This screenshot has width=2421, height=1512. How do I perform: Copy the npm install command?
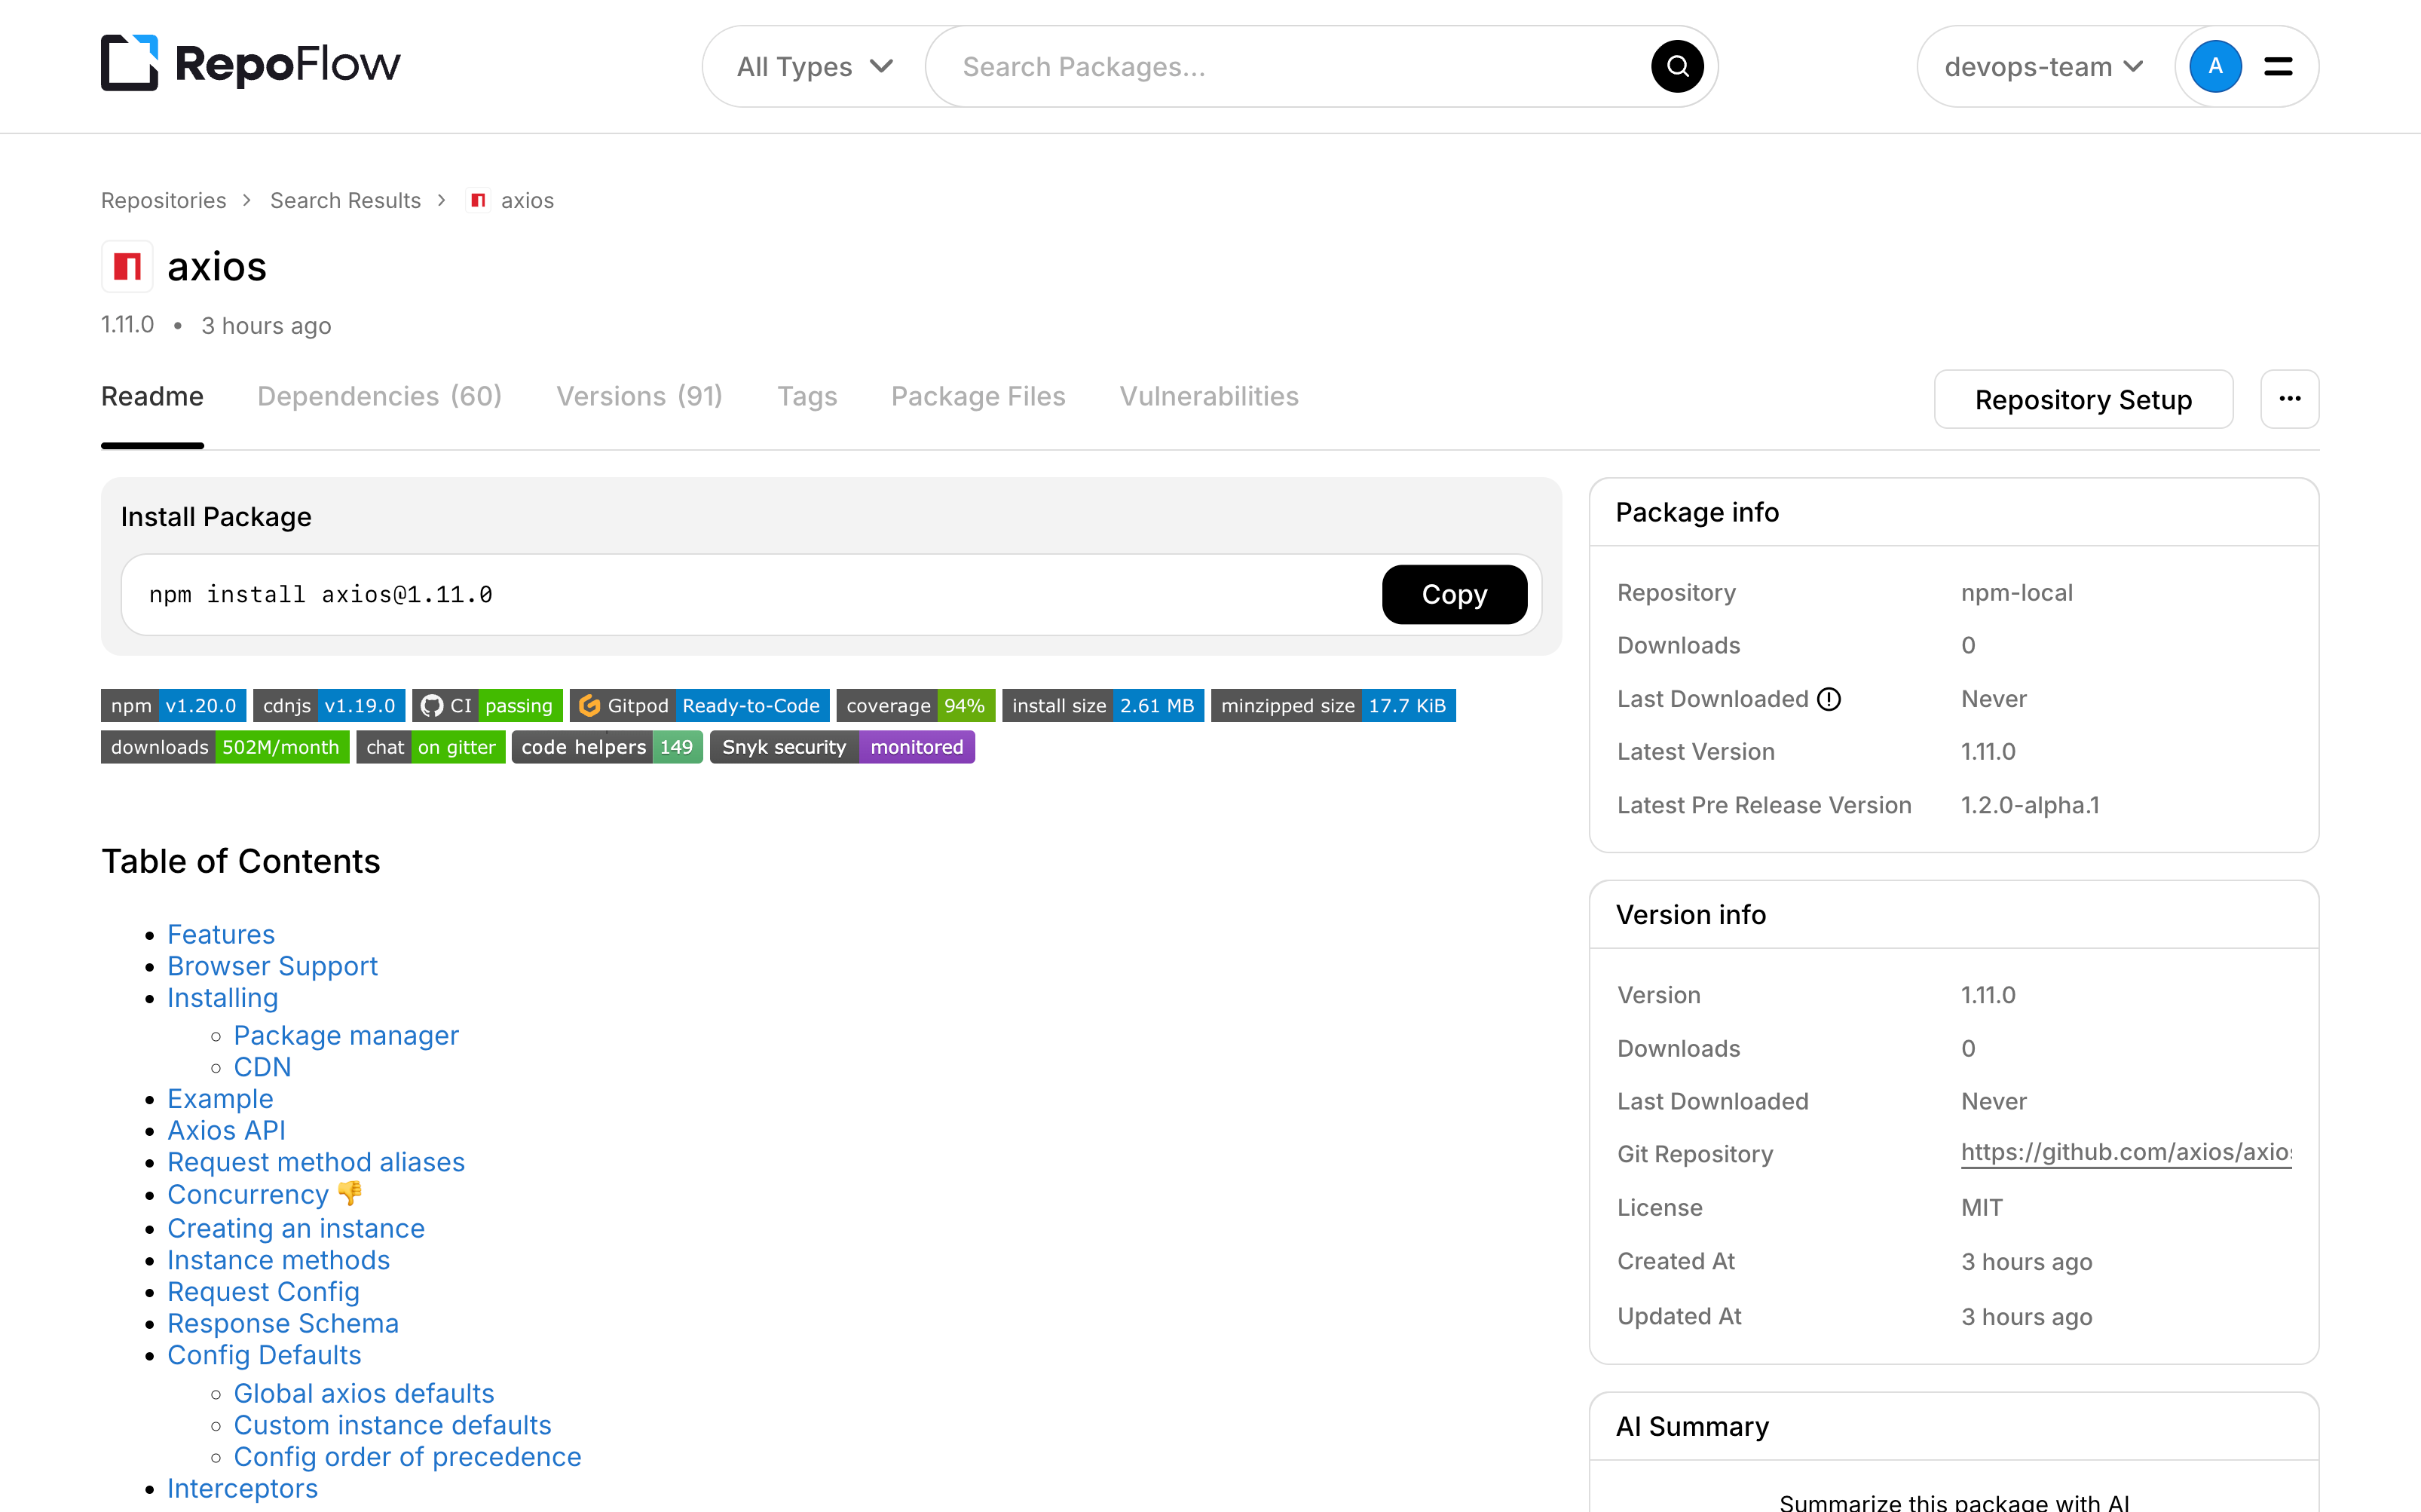pos(1454,595)
